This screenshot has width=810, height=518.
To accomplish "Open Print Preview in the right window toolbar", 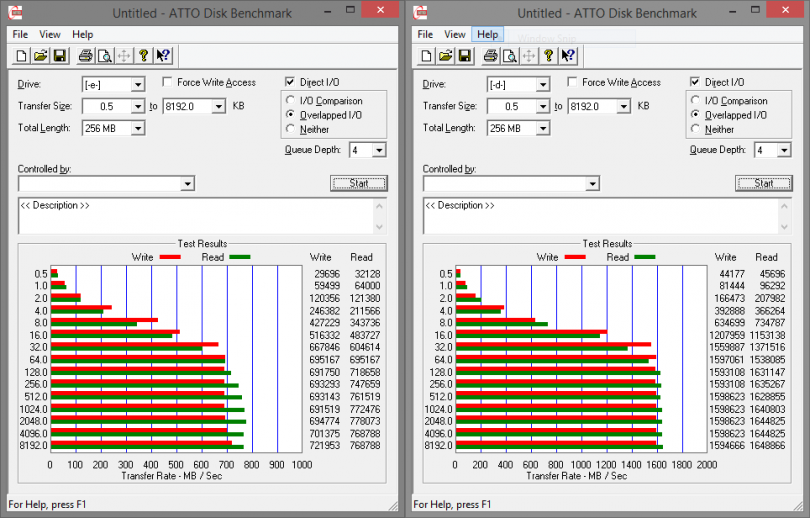I will click(509, 56).
